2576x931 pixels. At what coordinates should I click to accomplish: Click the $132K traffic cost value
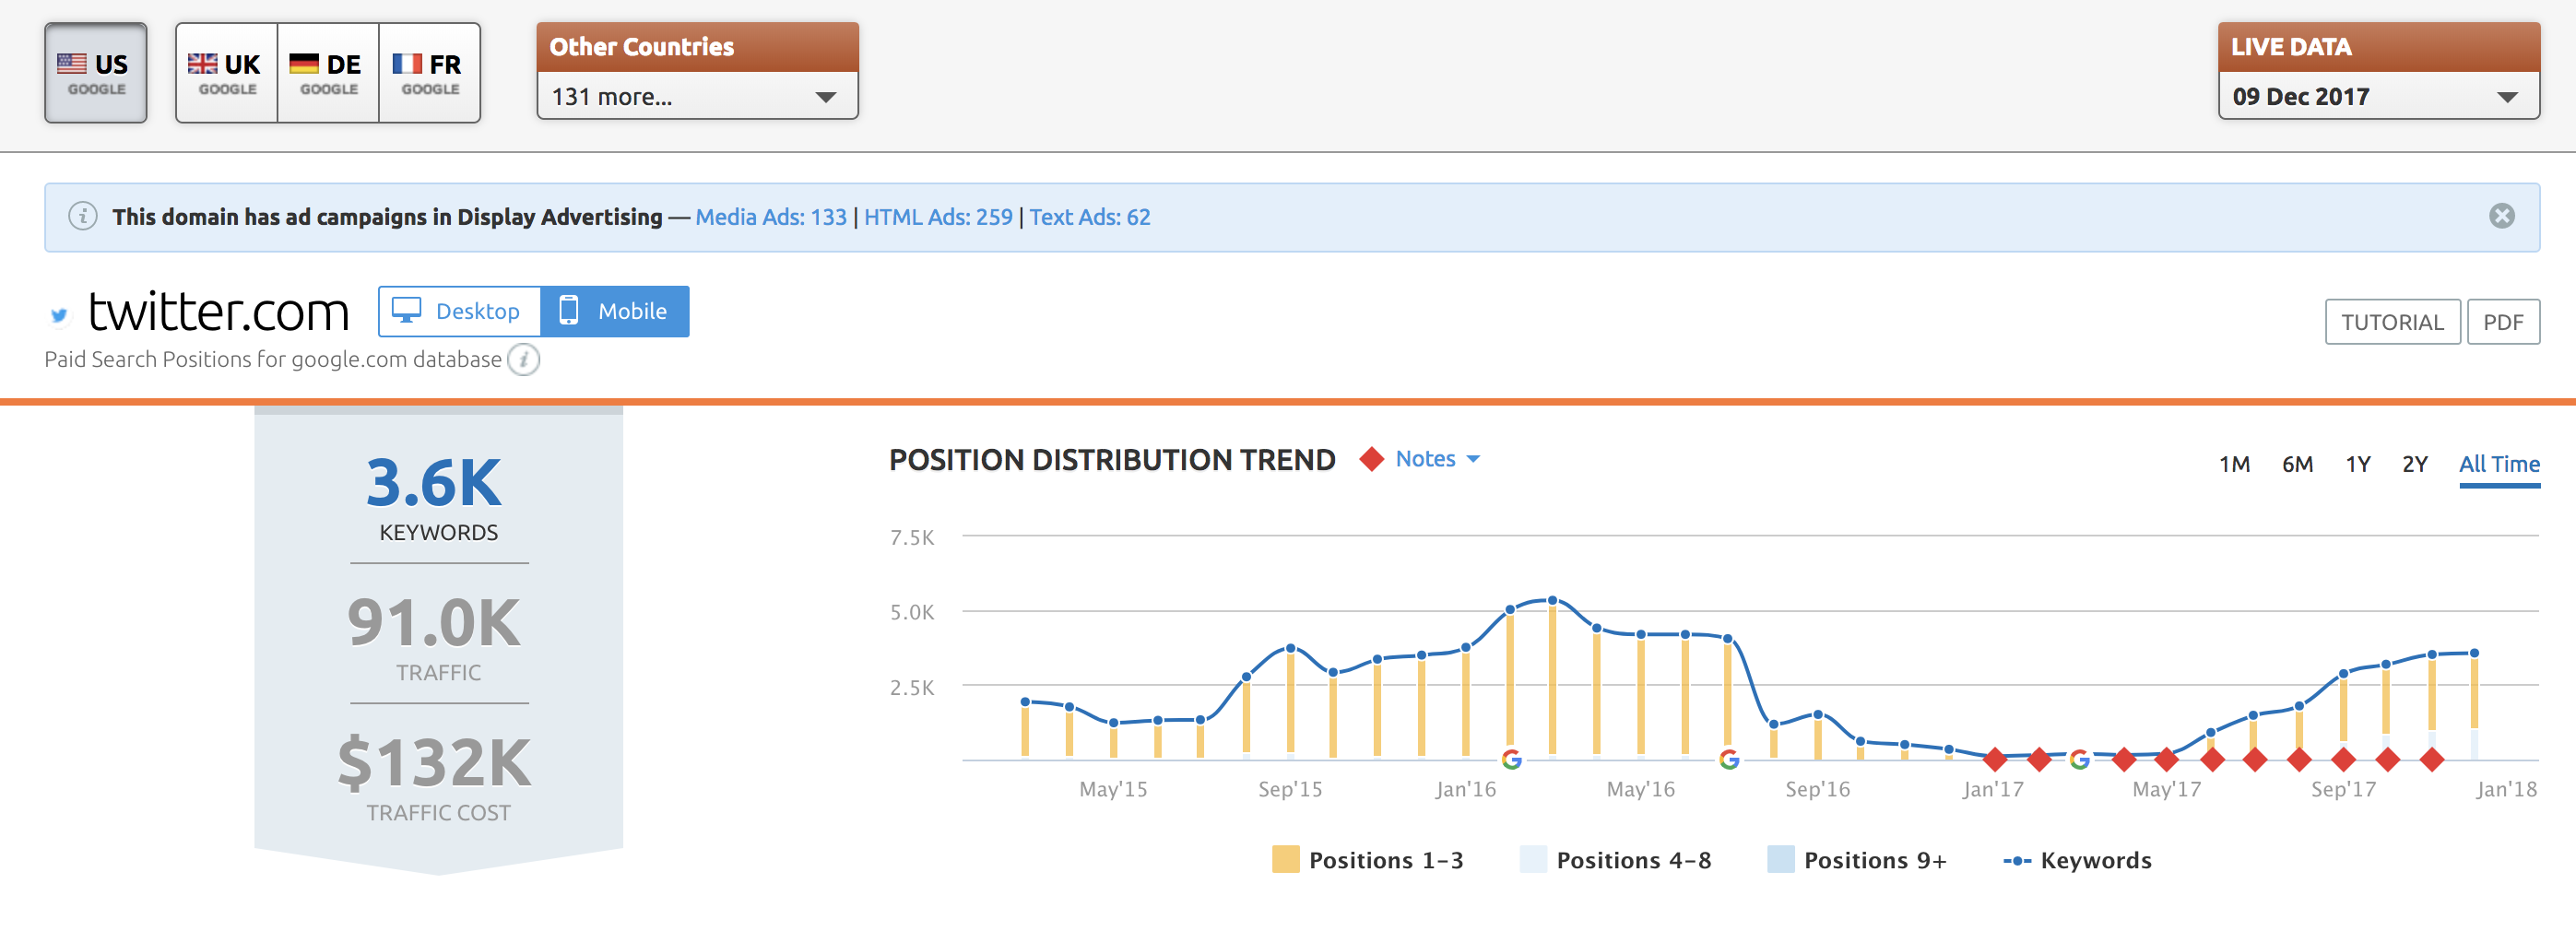(434, 763)
